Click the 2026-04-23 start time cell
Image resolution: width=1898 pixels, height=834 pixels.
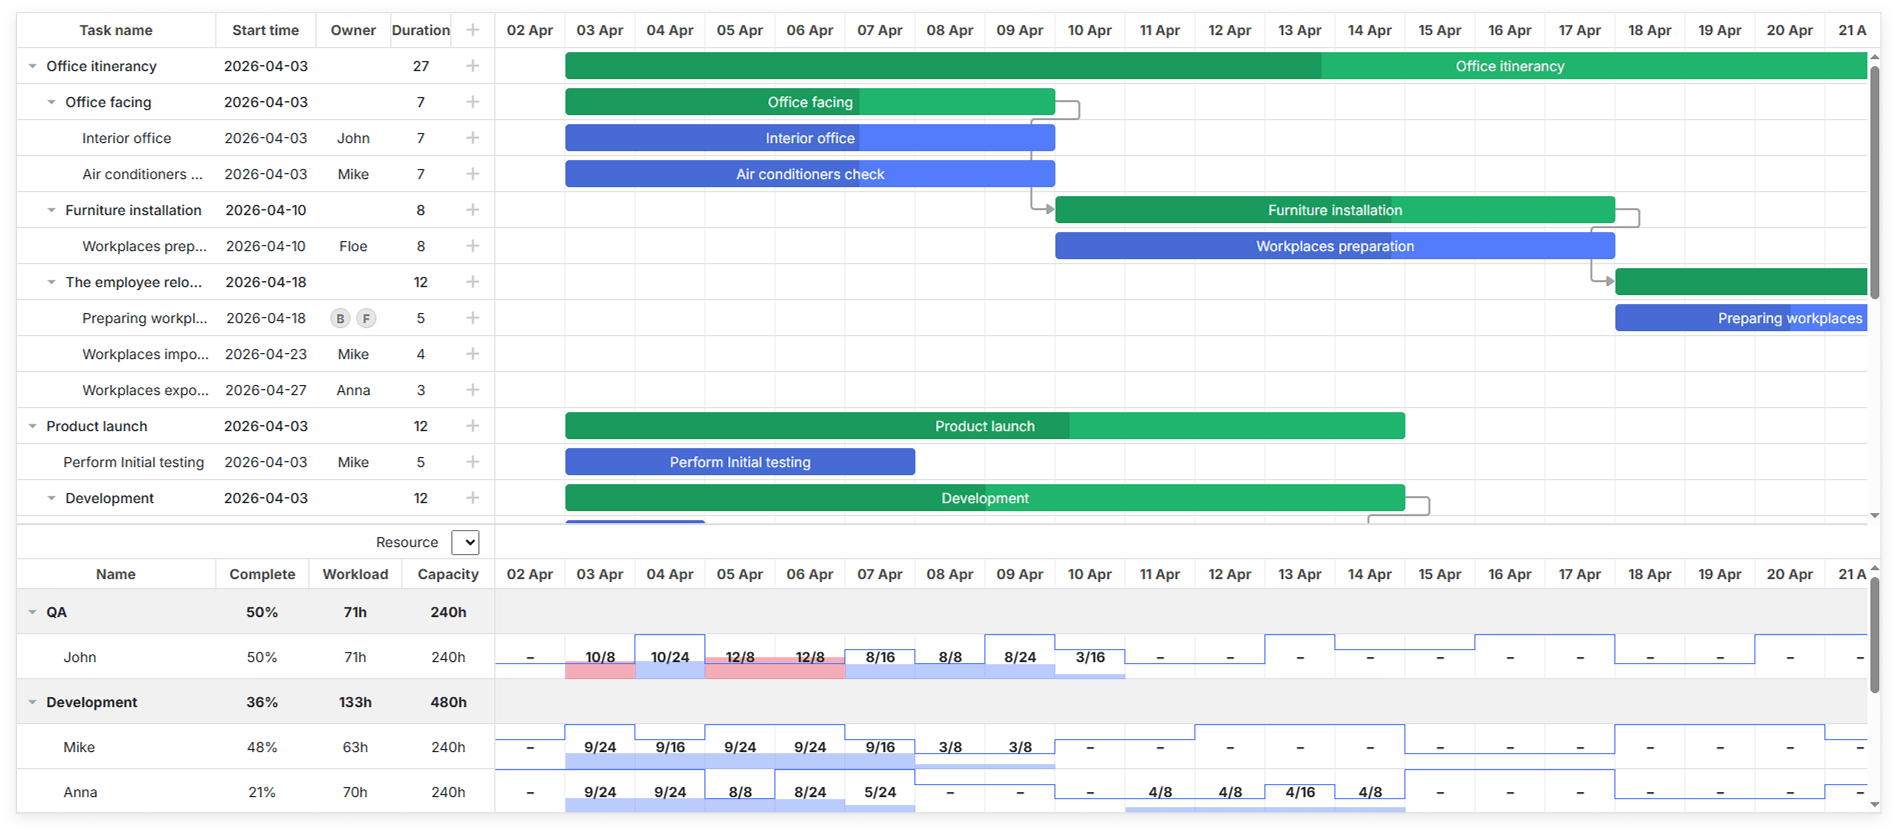pos(266,354)
